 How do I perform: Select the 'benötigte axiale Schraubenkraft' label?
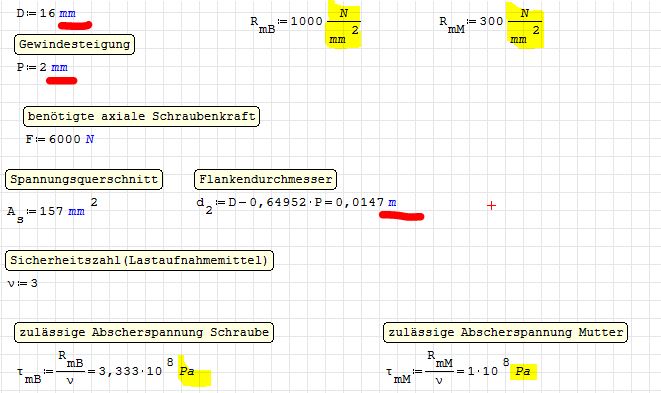click(142, 116)
